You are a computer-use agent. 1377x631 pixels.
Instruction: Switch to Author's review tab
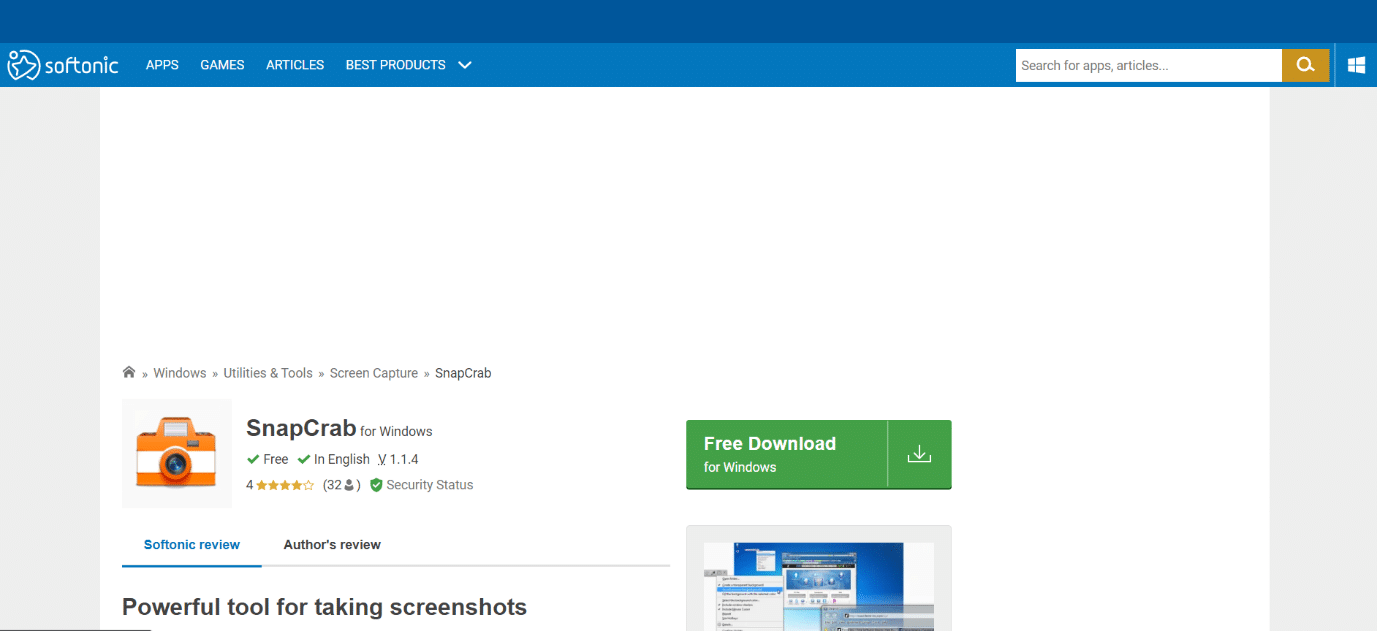coord(332,545)
